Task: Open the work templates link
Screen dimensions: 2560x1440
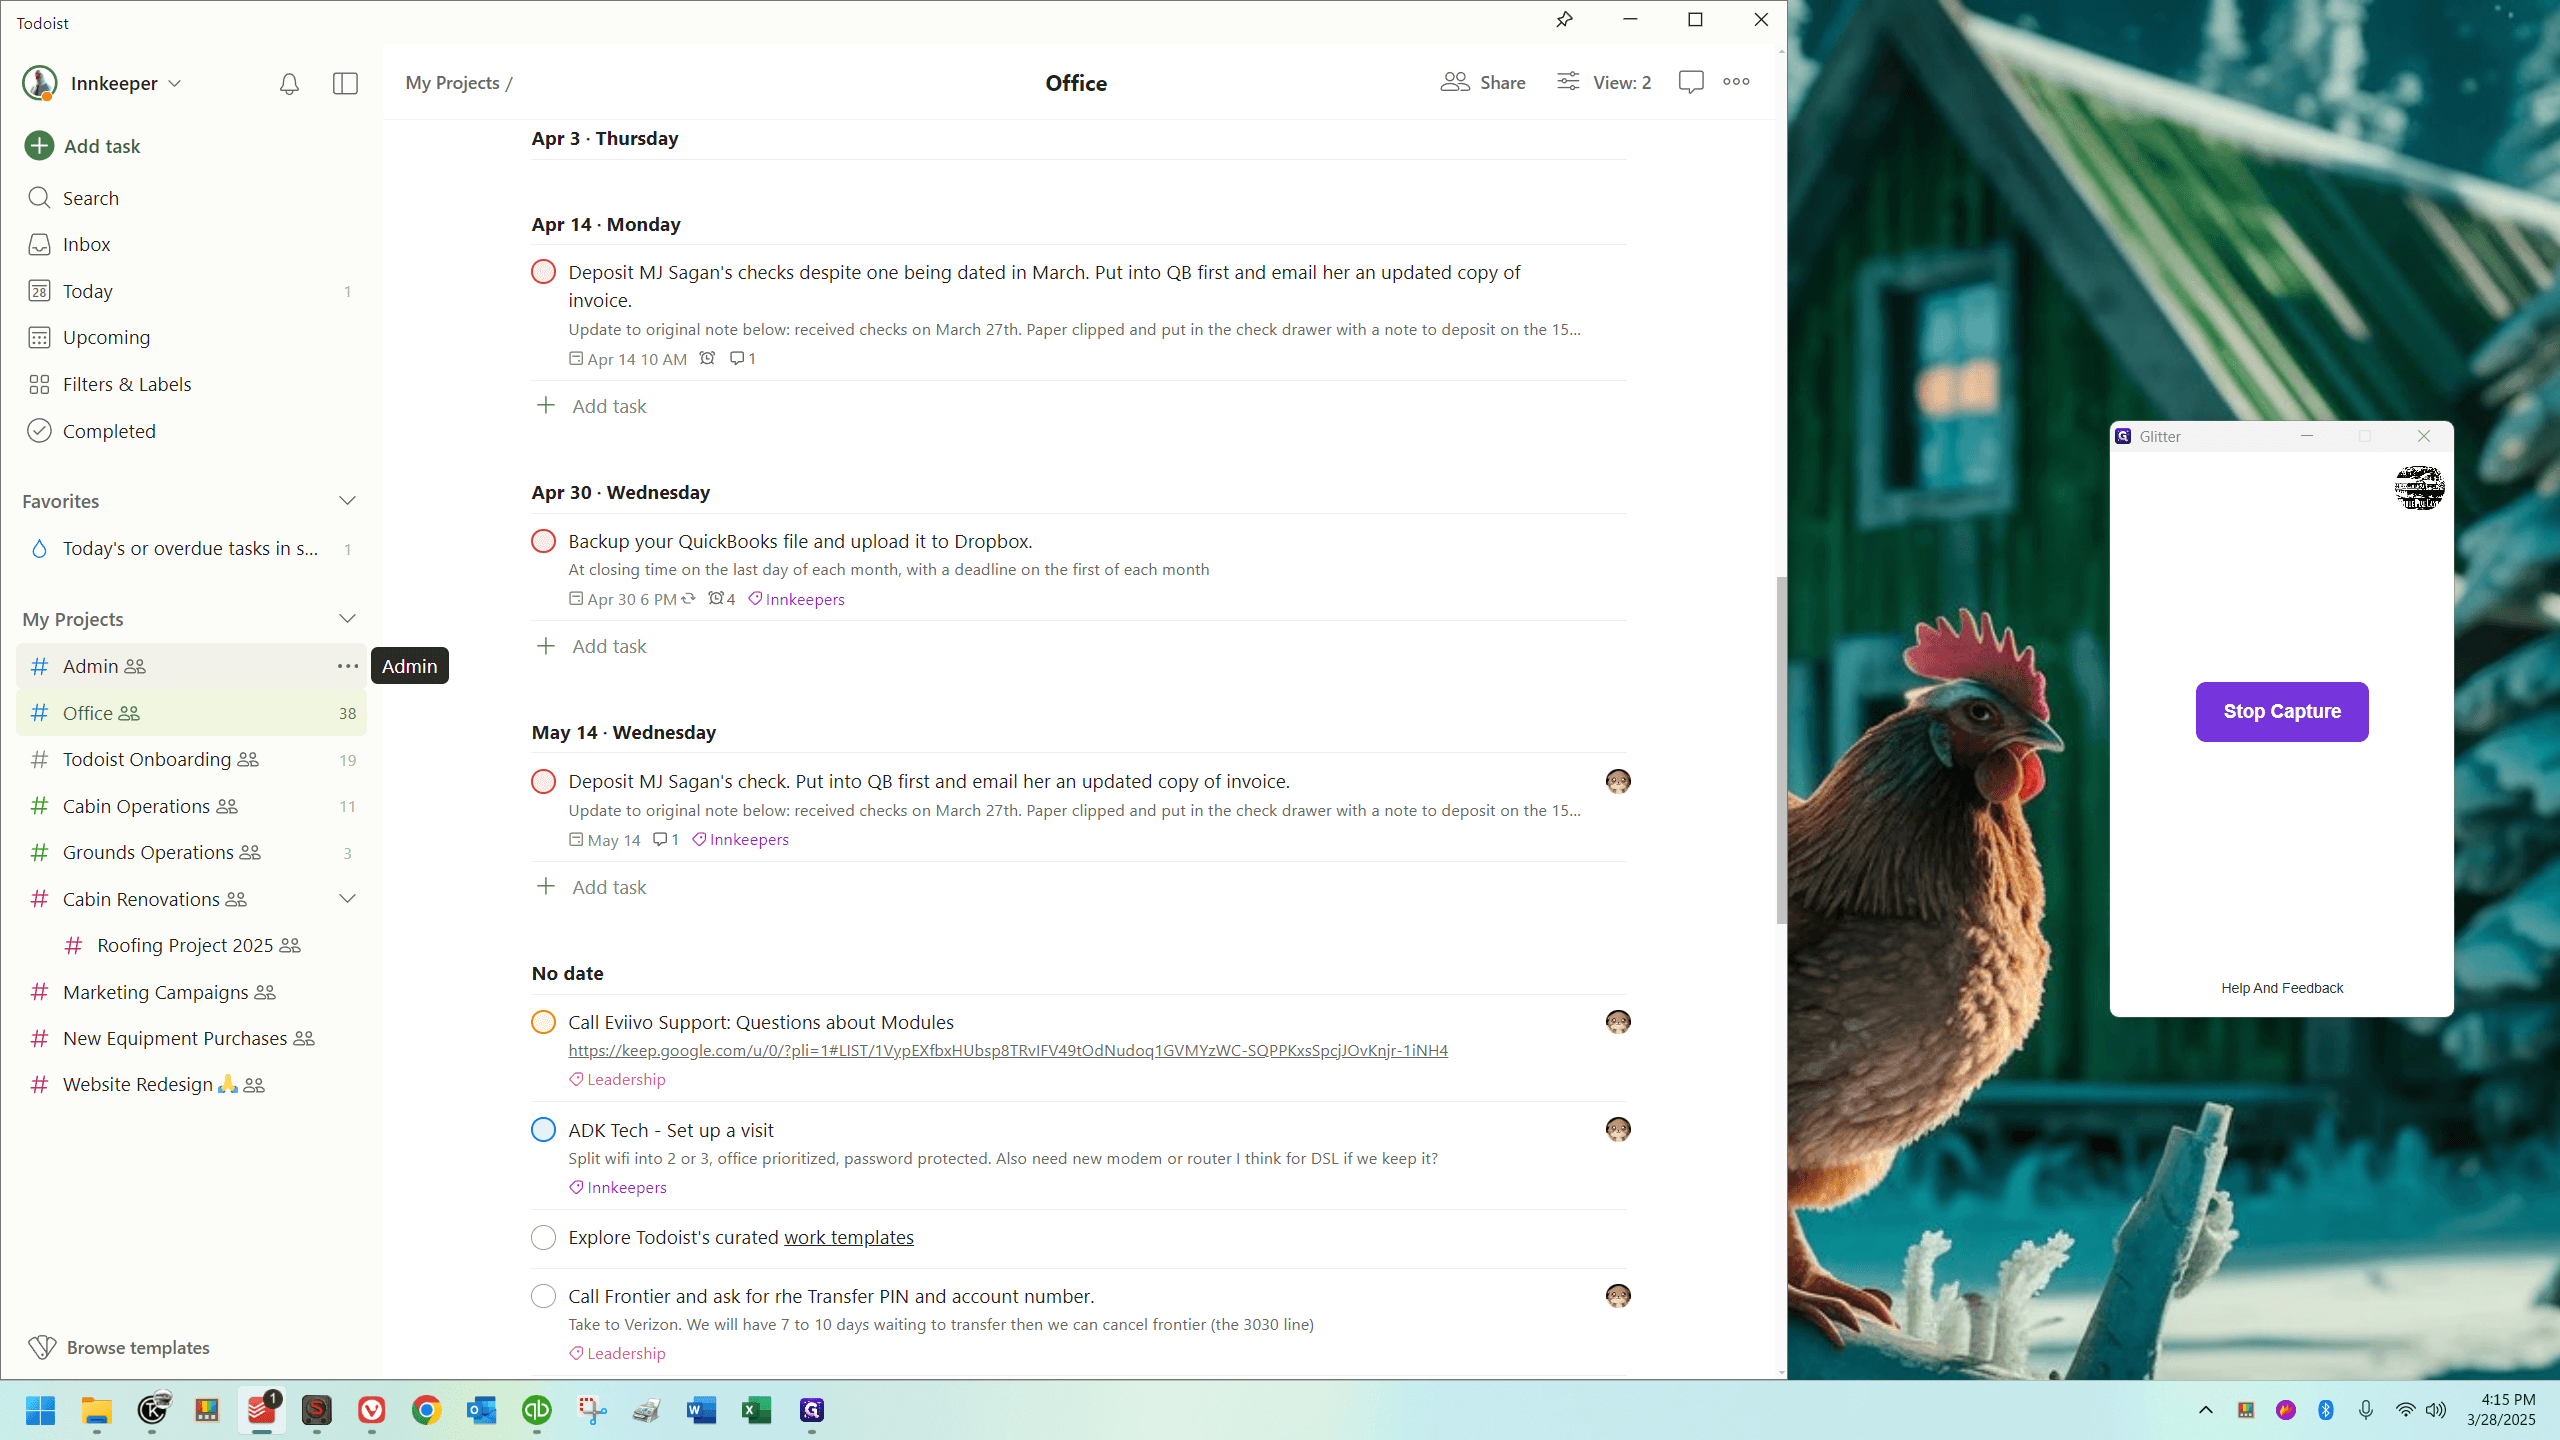Action: 848,1238
